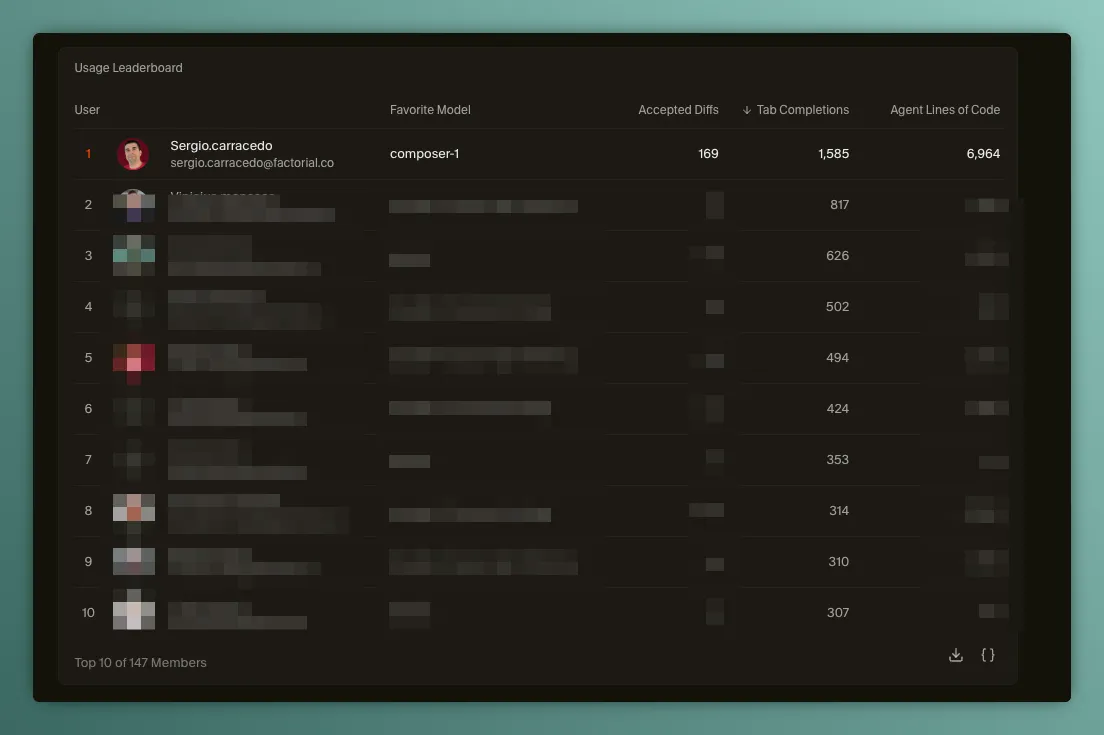Click the download leaderboard icon

coord(956,655)
